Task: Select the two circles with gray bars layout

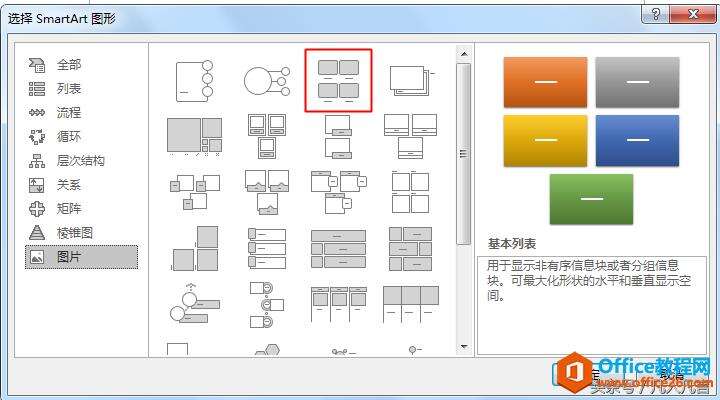Action: 194,304
